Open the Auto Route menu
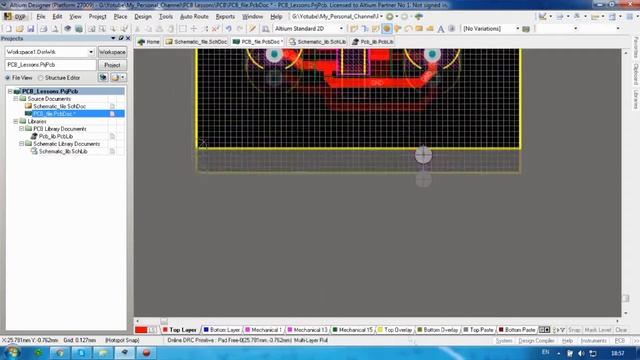 tap(194, 17)
